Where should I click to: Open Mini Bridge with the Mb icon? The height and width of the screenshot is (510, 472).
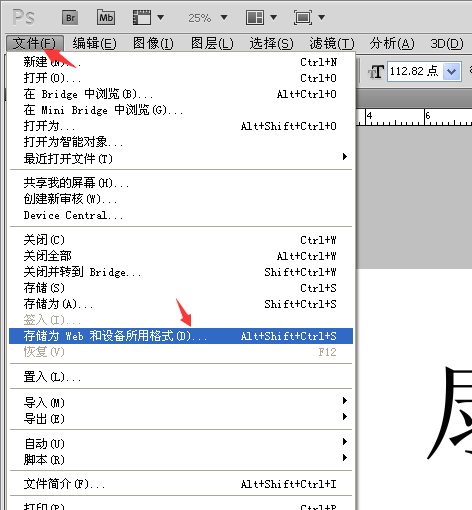106,17
